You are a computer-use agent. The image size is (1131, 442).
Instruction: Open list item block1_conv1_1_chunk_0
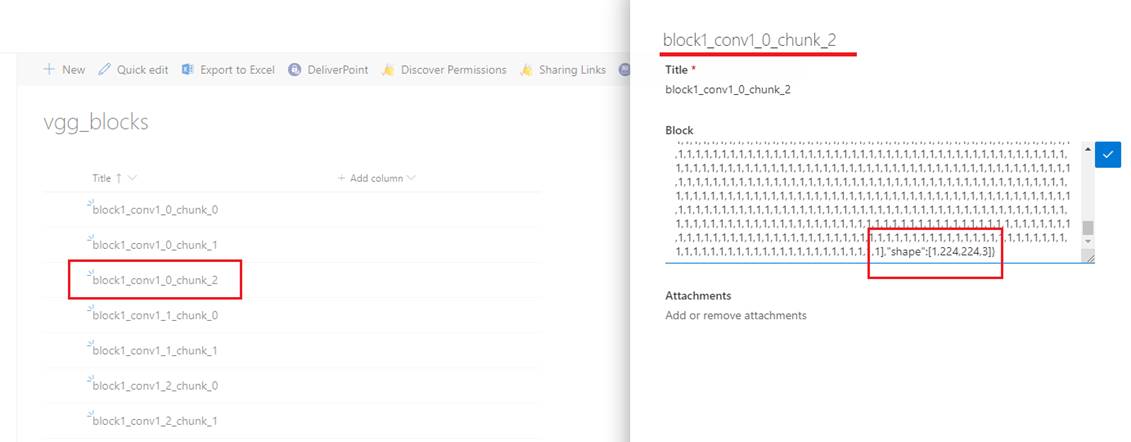coord(155,315)
